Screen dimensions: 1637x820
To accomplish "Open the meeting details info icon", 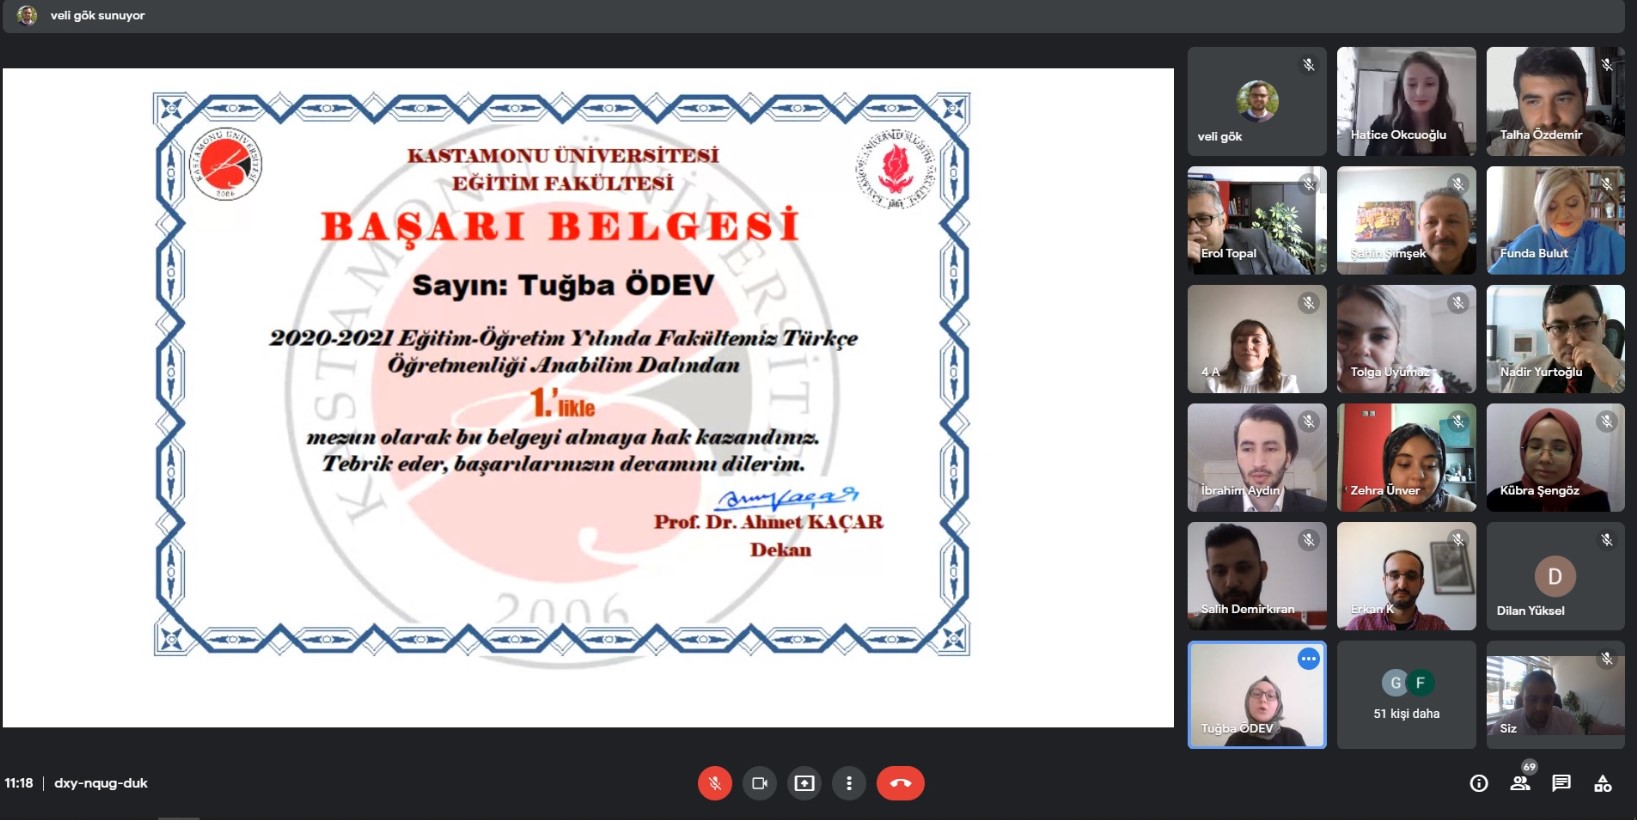I will [x=1479, y=783].
